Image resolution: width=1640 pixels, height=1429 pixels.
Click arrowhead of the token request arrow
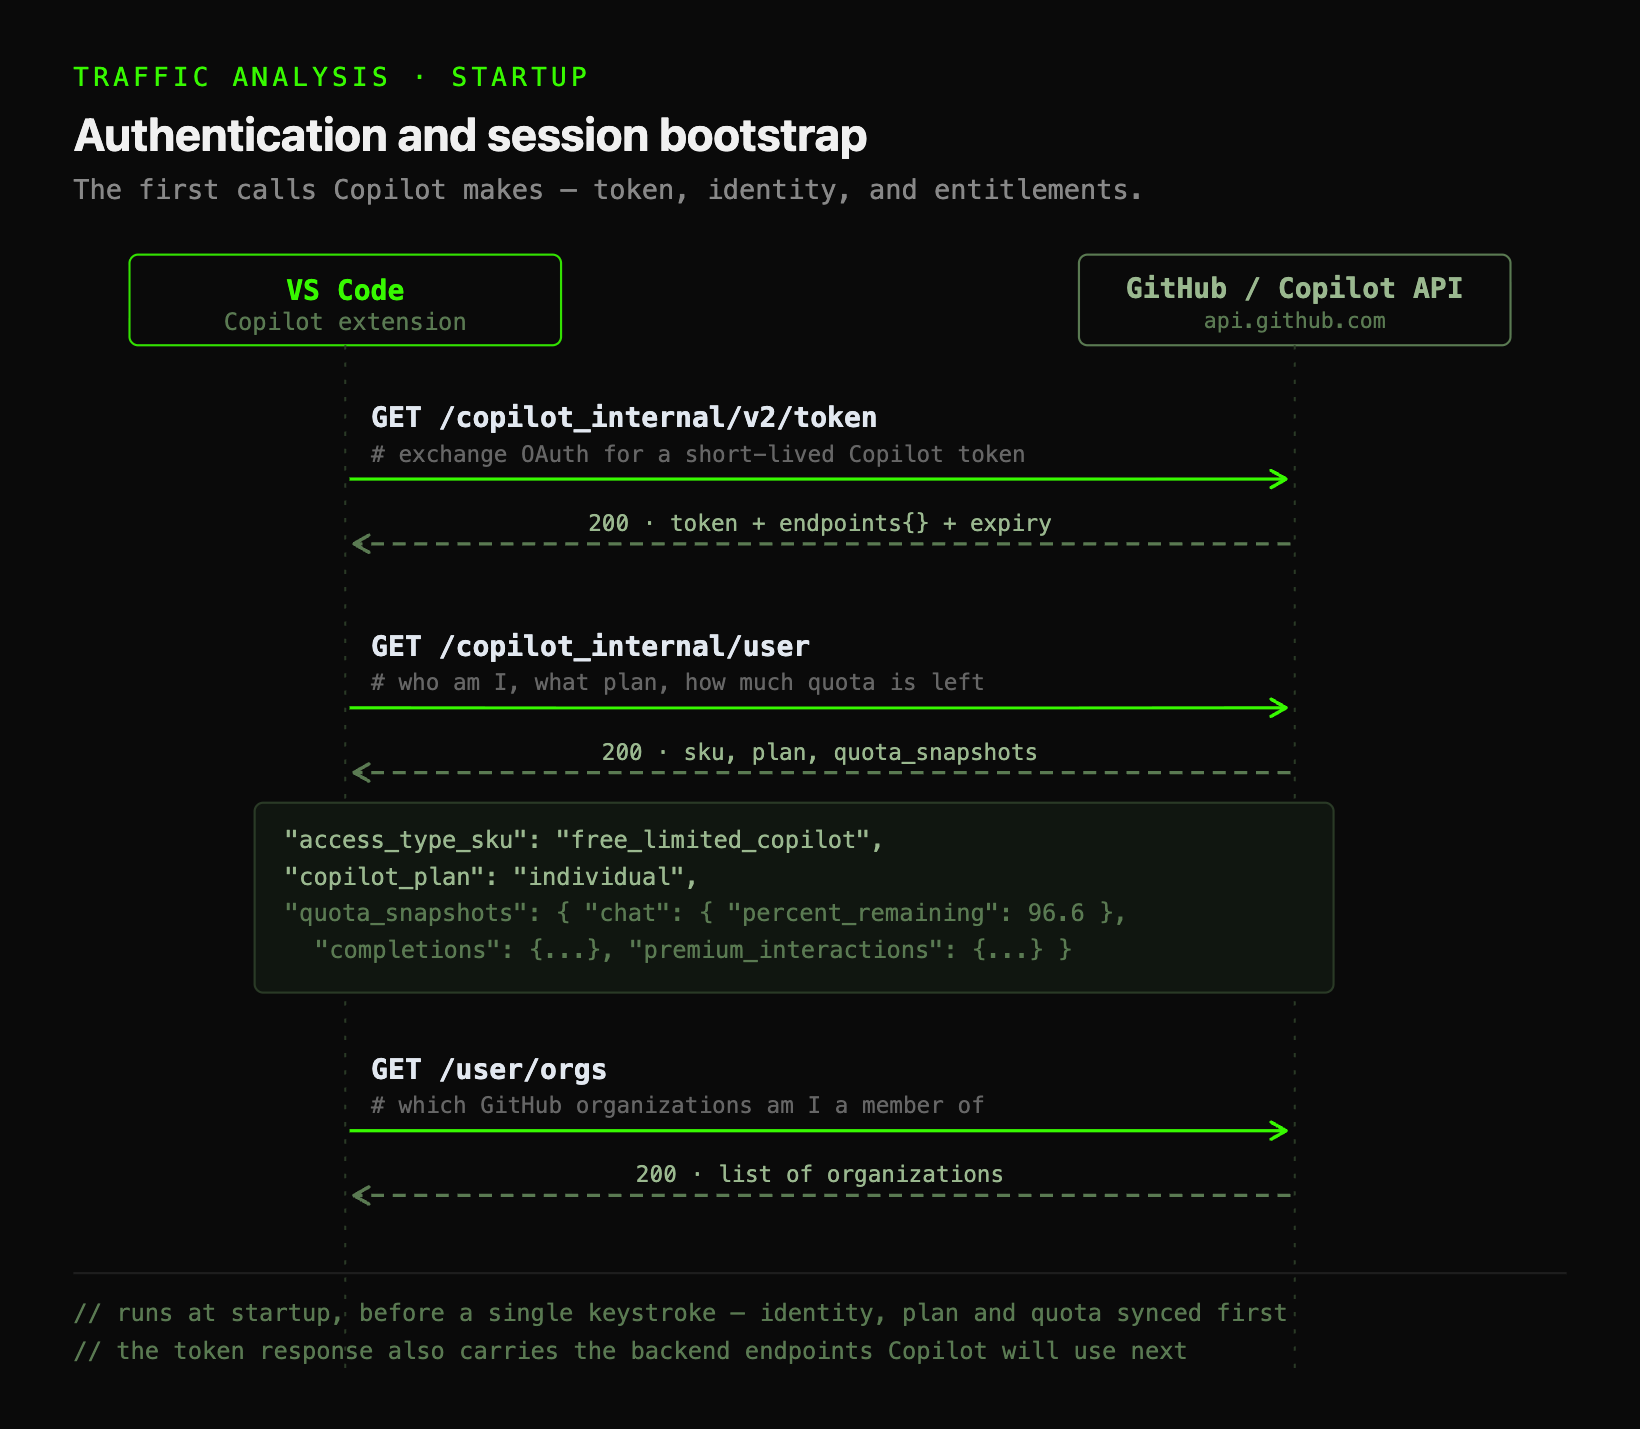1279,479
